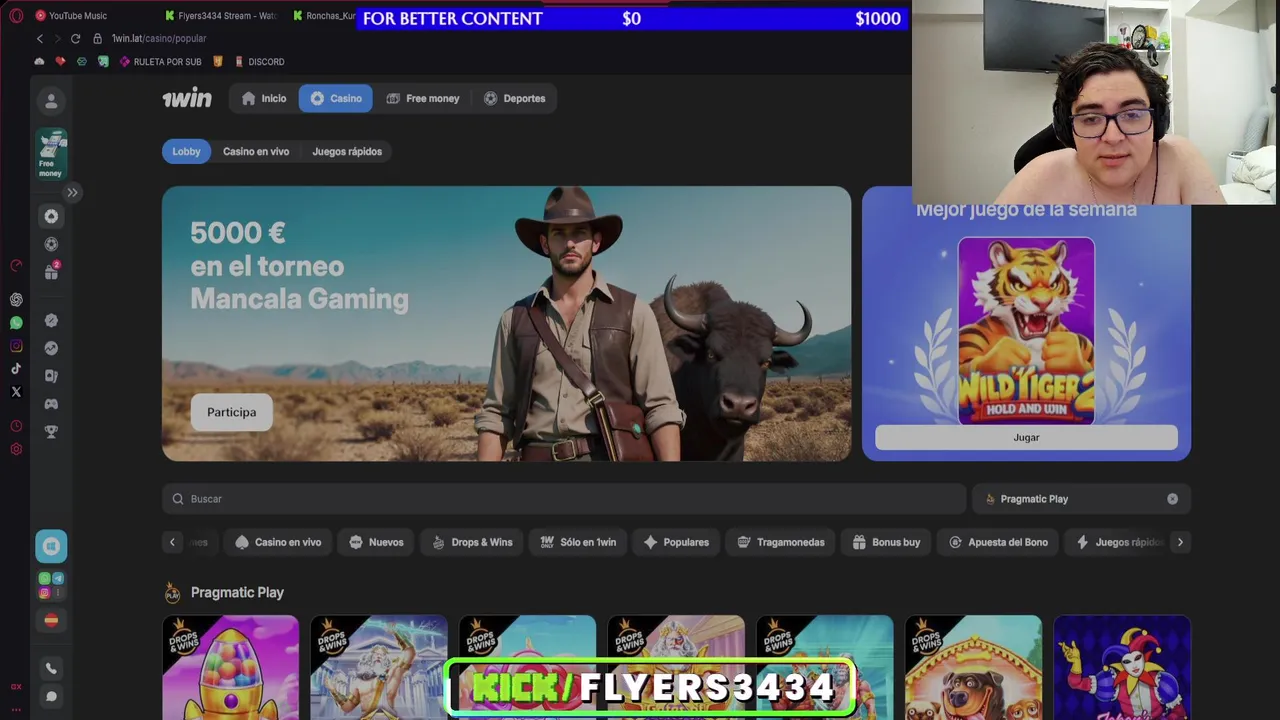The height and width of the screenshot is (720, 1280).
Task: Click the blue app download sidebar icon
Action: (51, 546)
